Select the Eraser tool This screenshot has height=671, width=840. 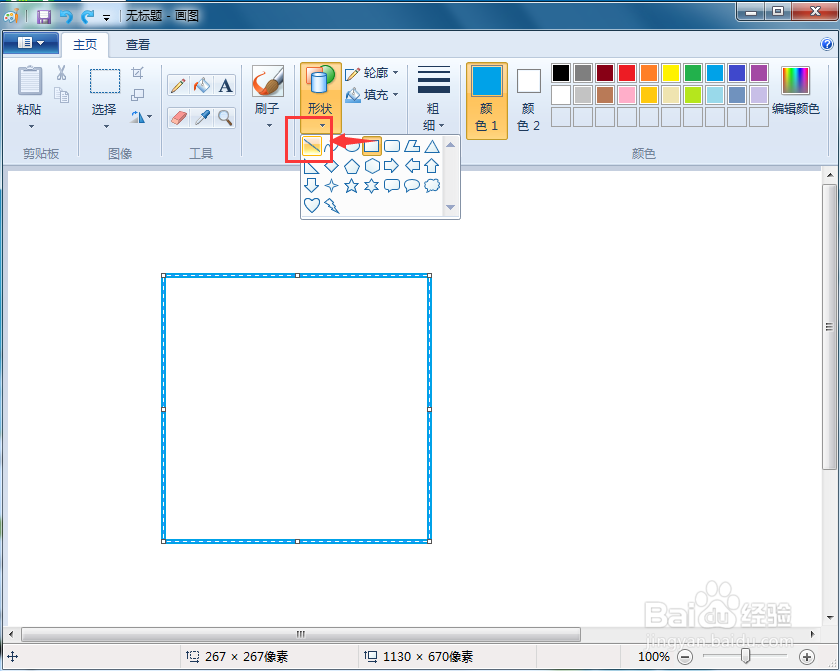178,118
